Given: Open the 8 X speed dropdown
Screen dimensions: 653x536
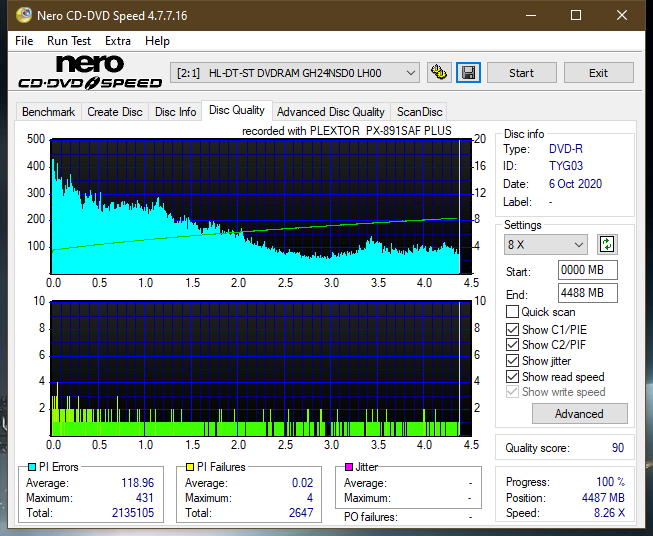Looking at the screenshot, I should [545, 244].
